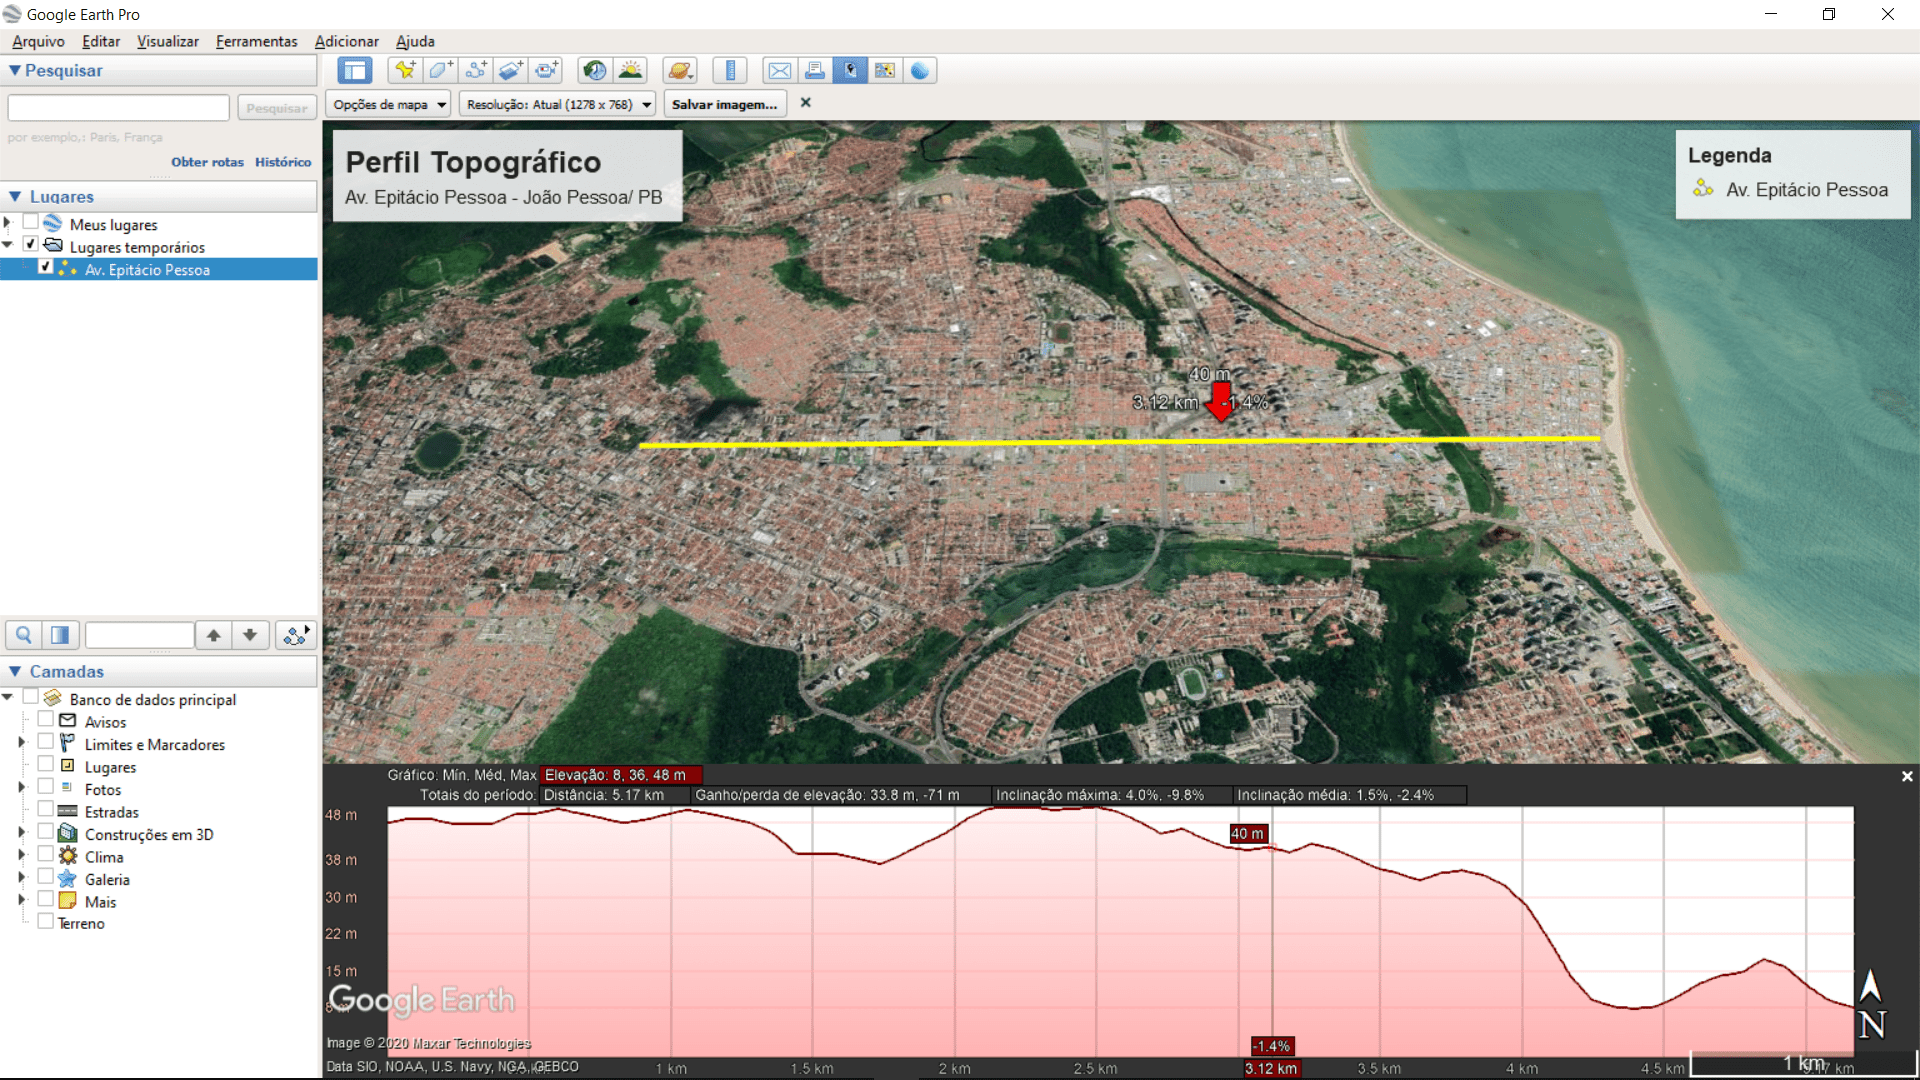Select the Add Polygon tool

click(x=440, y=70)
